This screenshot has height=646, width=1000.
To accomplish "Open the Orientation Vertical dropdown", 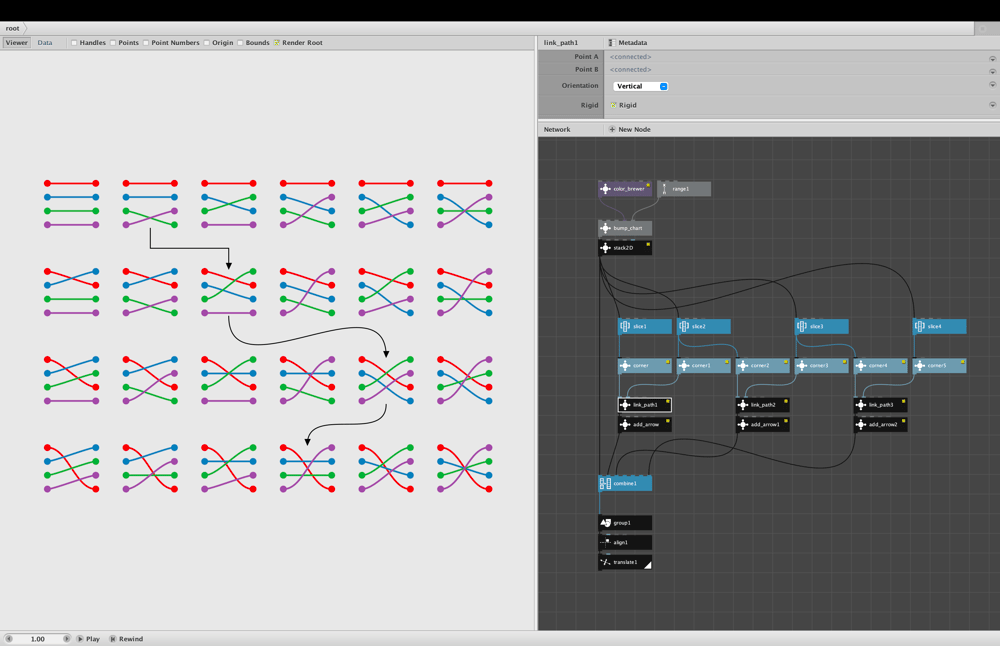I will coord(640,86).
